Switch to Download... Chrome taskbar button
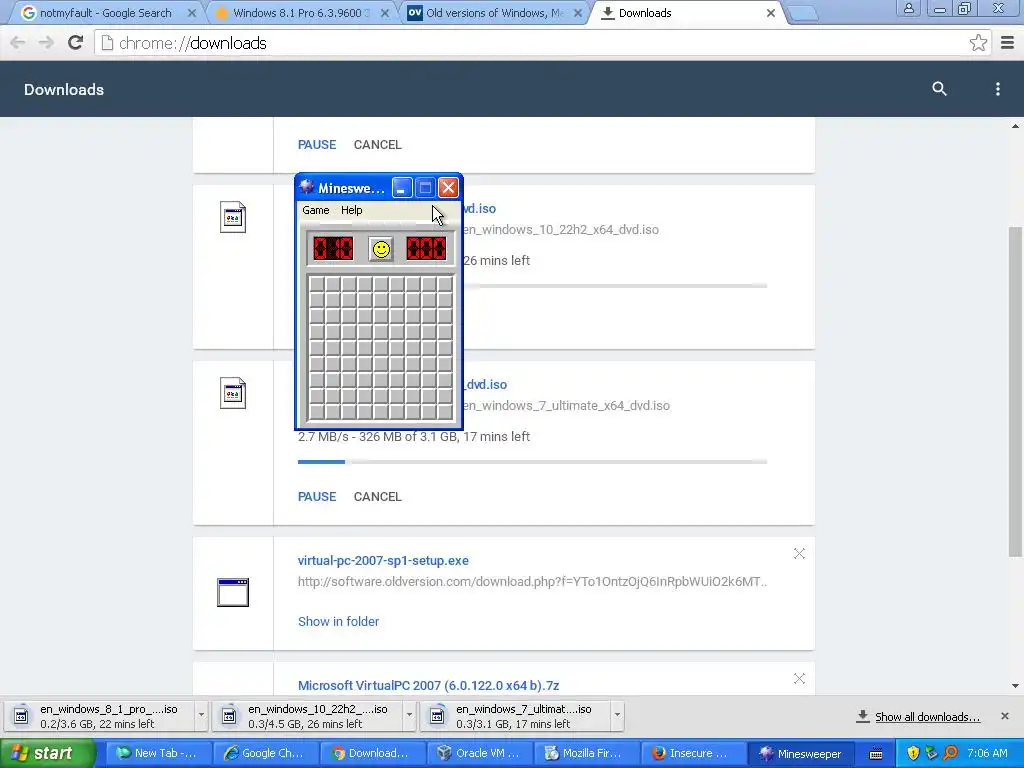The height and width of the screenshot is (768, 1024). pos(372,754)
